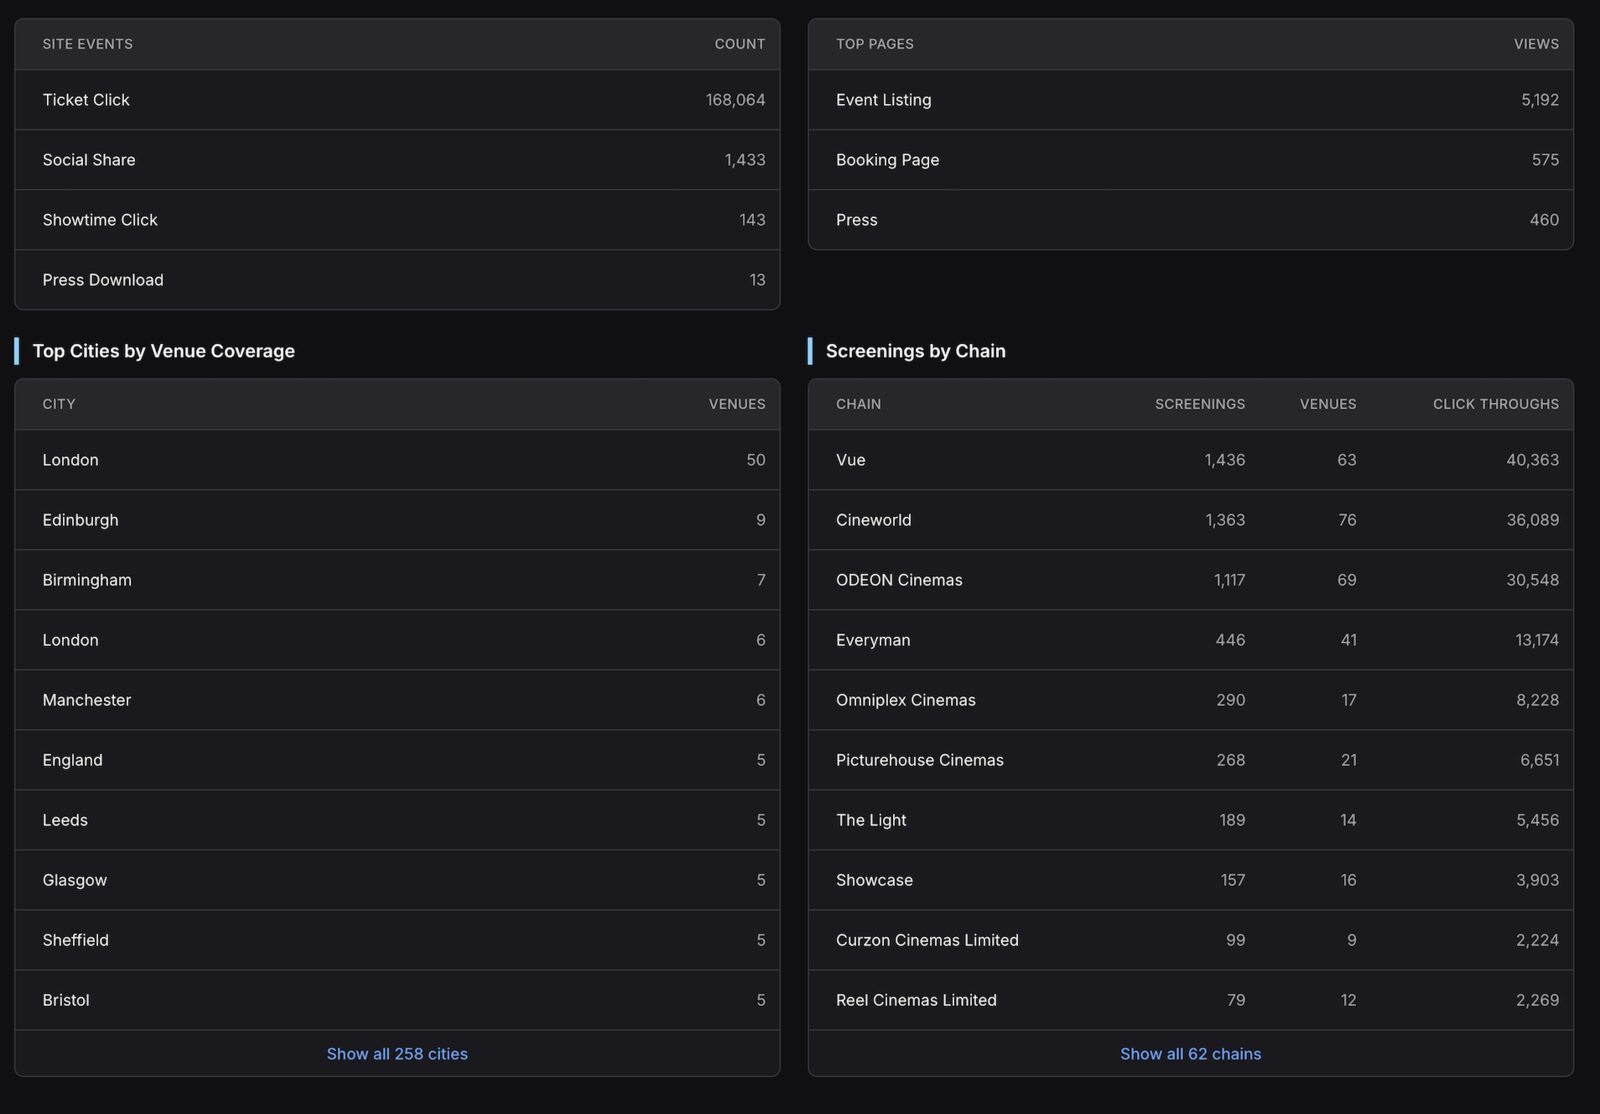The image size is (1600, 1114).
Task: Select the Cineworld chain row
Action: click(x=1190, y=520)
